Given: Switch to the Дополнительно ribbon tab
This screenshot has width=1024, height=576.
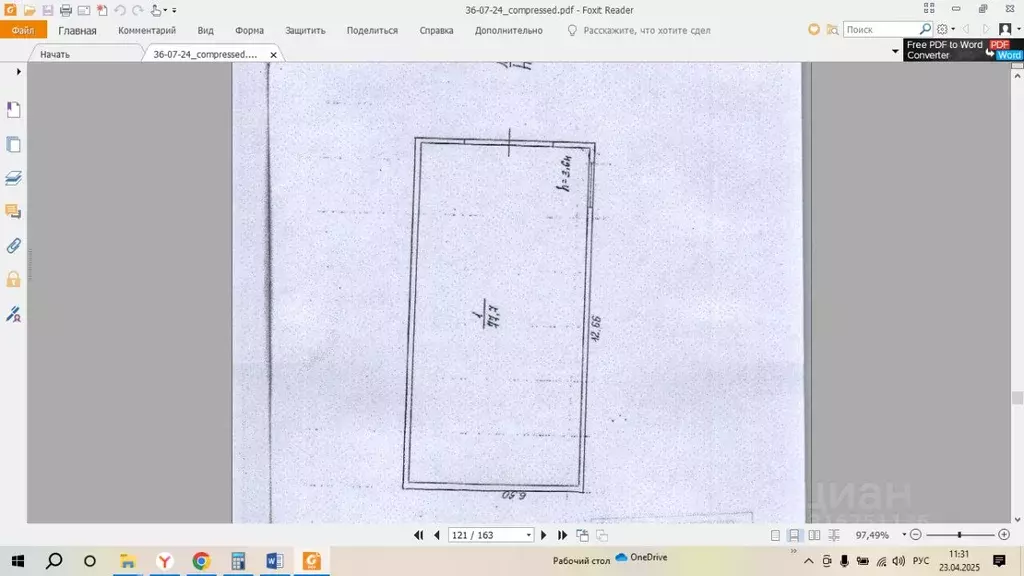Looking at the screenshot, I should click(x=509, y=31).
